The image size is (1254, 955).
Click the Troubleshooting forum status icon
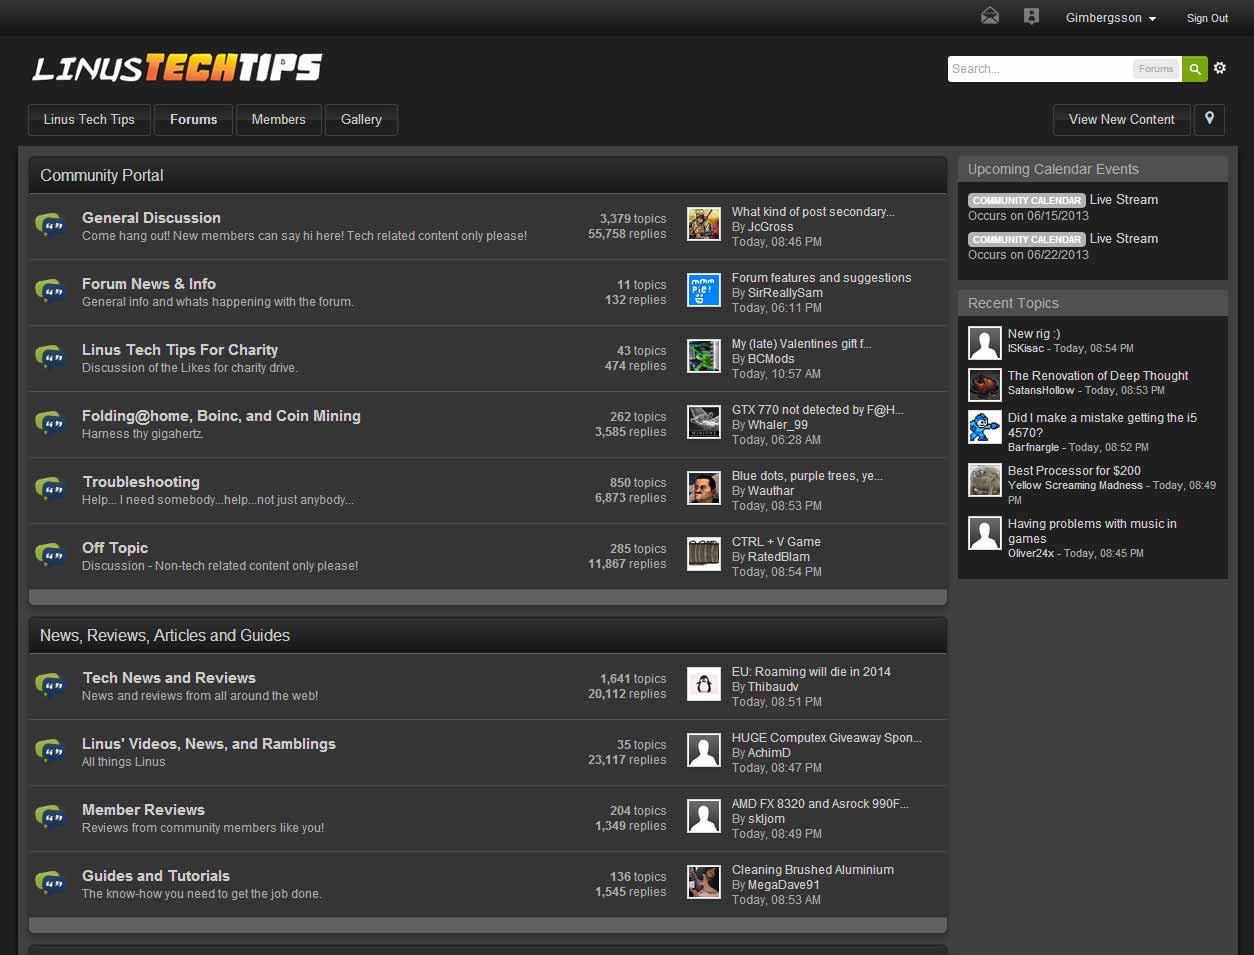tap(51, 489)
